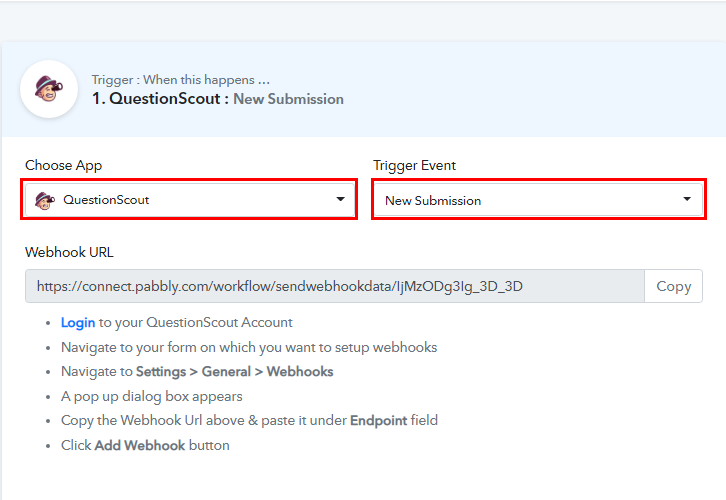Click instruction 'Click Add Webhook button'
The width and height of the screenshot is (726, 500).
pyautogui.click(x=145, y=445)
